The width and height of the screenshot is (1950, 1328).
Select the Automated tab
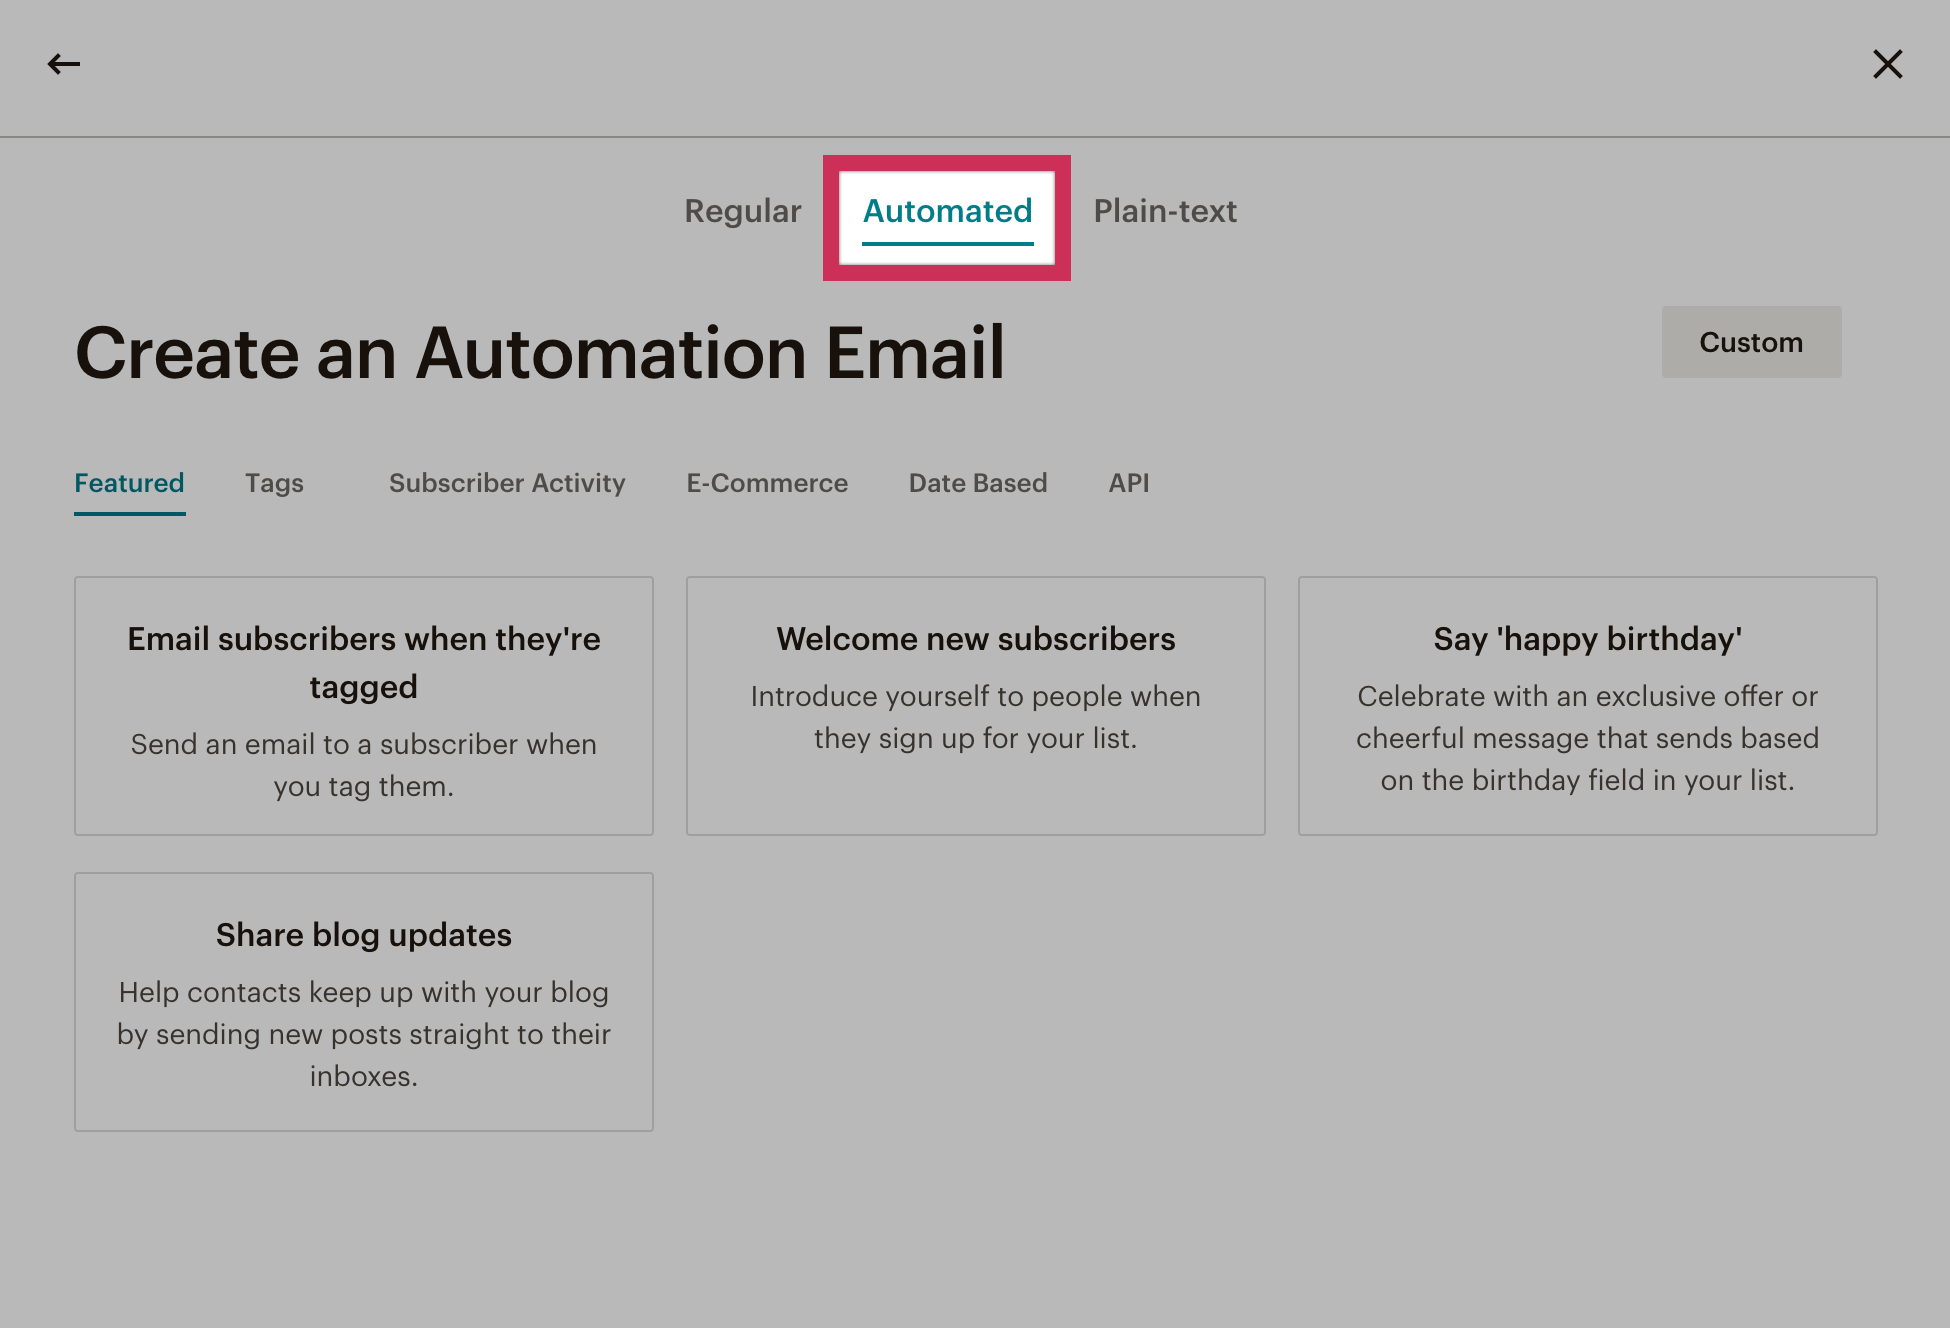[x=947, y=212]
